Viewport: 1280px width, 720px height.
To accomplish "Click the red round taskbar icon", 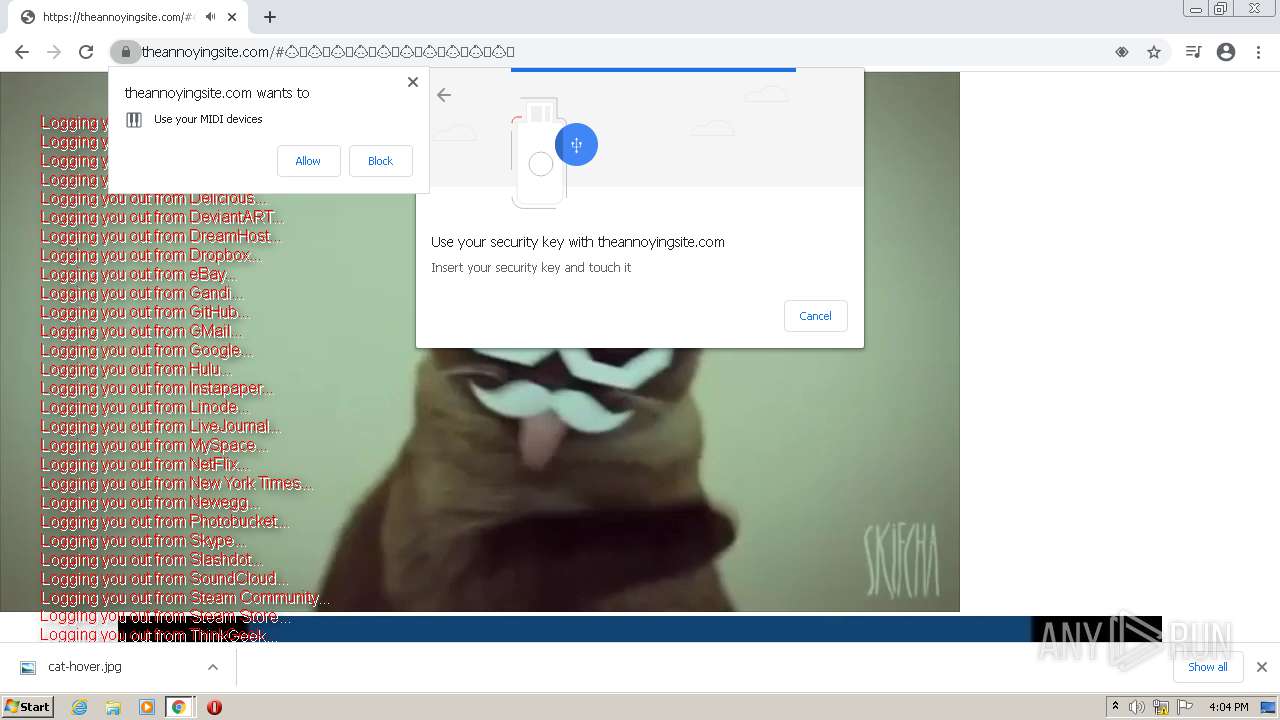I will click(x=214, y=707).
